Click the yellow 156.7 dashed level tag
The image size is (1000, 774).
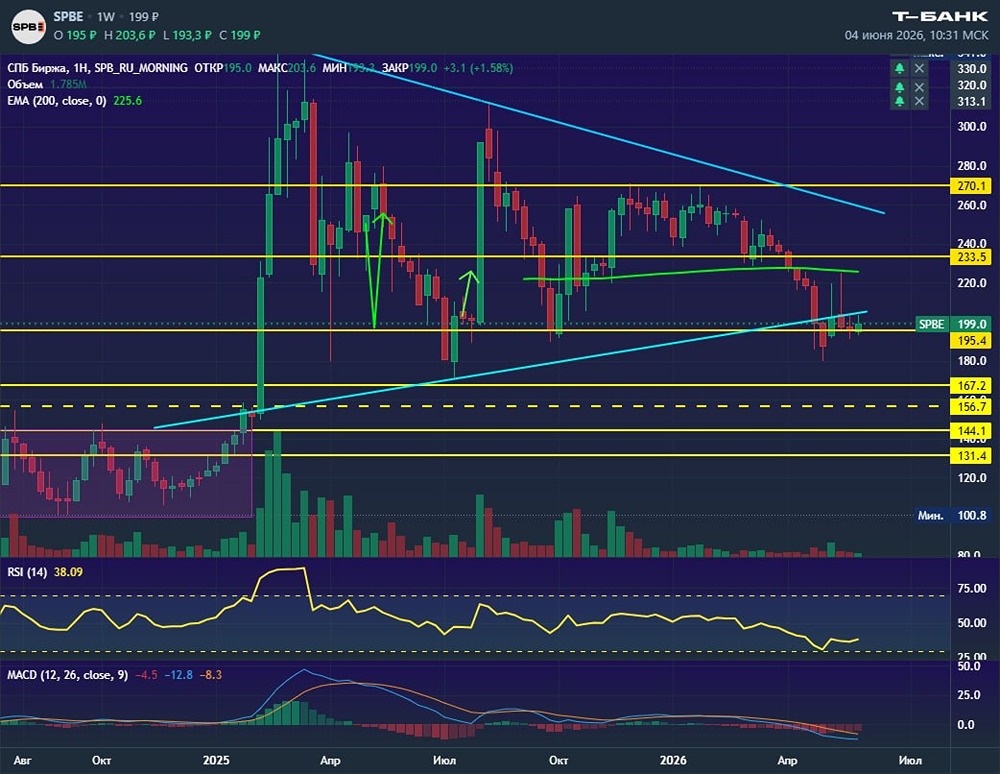click(x=971, y=406)
